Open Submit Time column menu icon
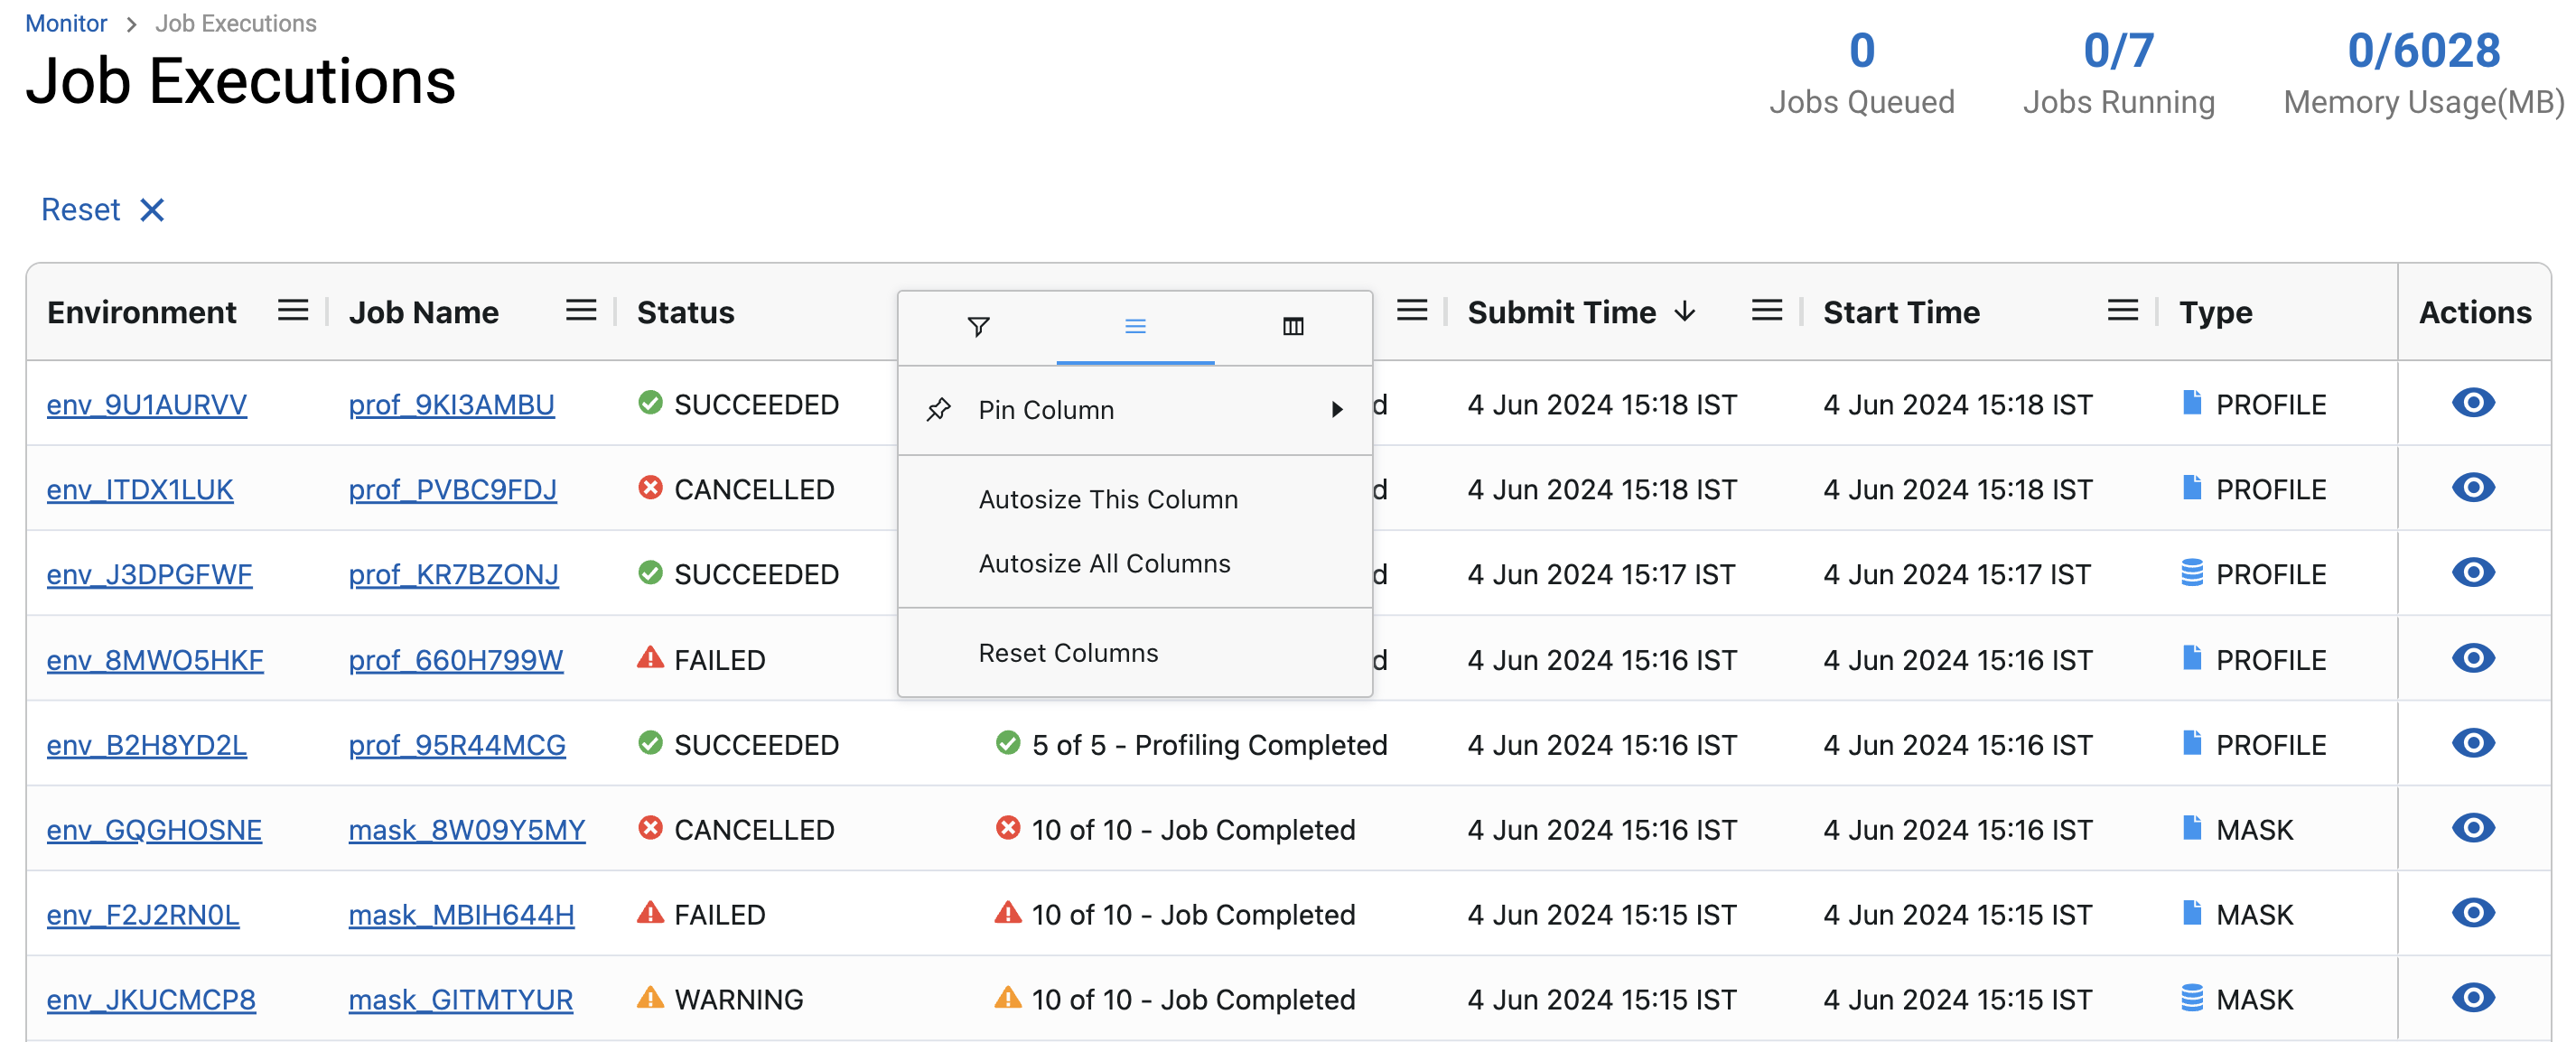 pos(1766,311)
